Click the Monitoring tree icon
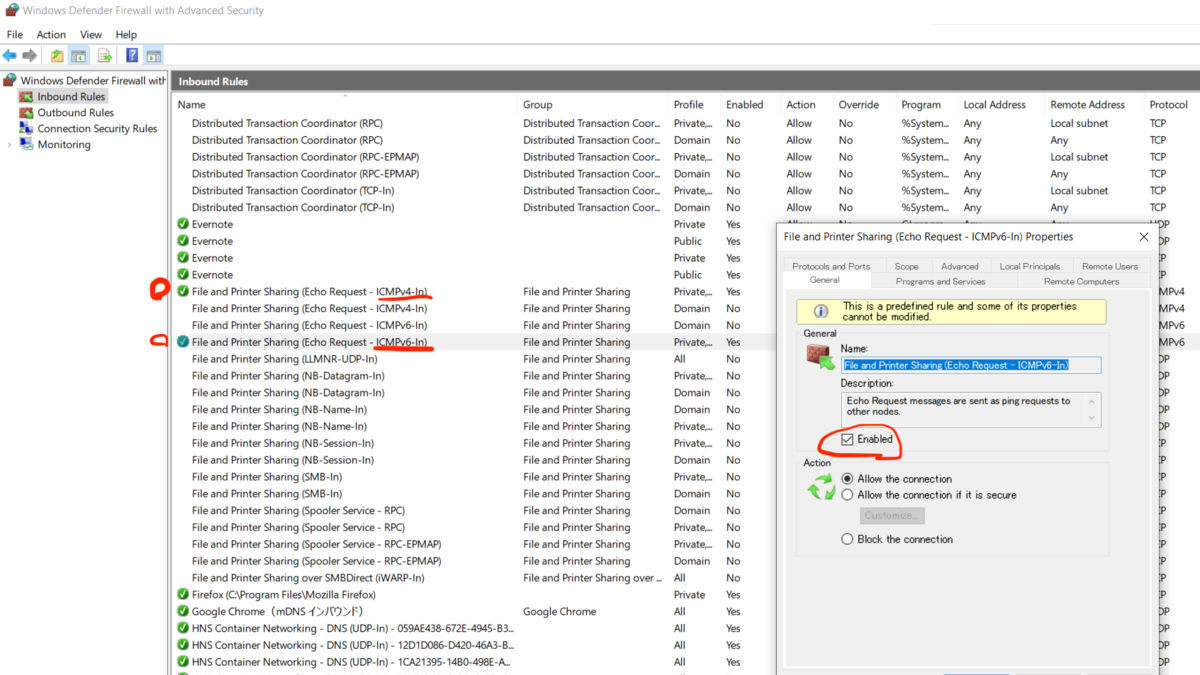 coord(26,145)
